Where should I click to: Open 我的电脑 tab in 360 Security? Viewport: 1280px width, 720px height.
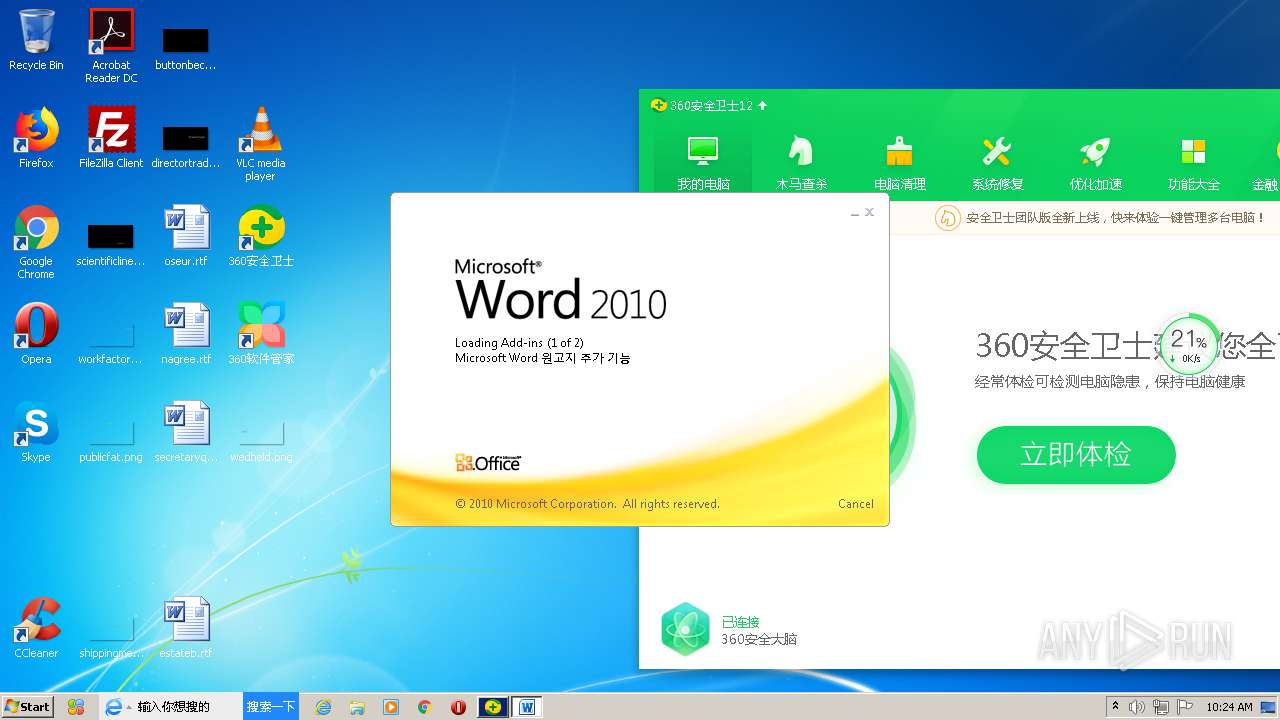[x=703, y=163]
